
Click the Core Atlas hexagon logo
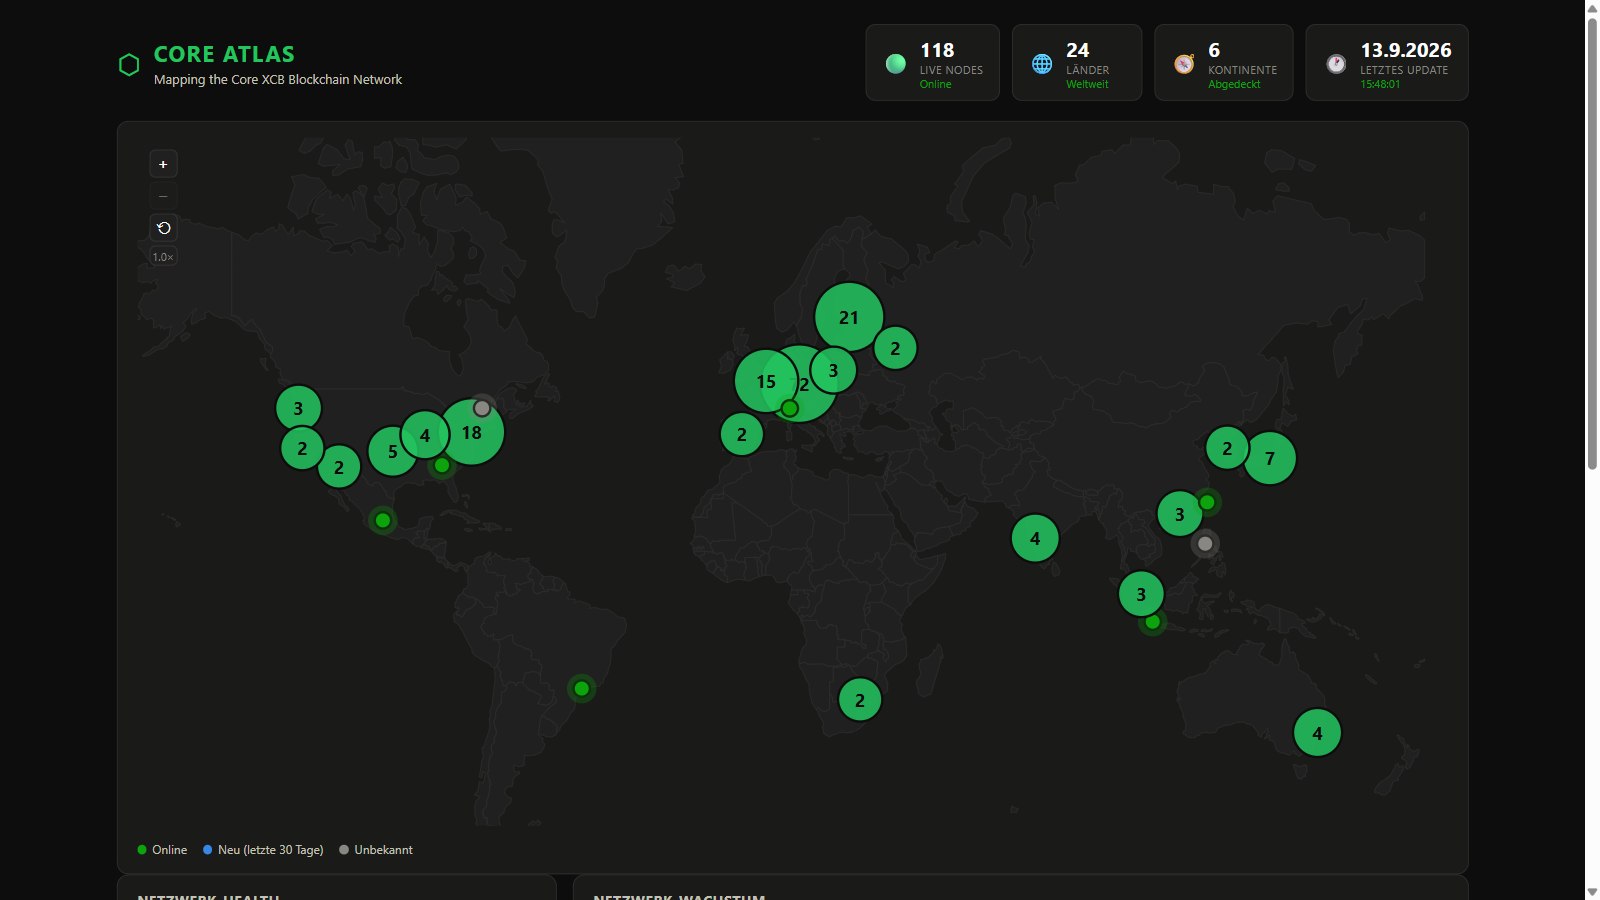pyautogui.click(x=129, y=65)
